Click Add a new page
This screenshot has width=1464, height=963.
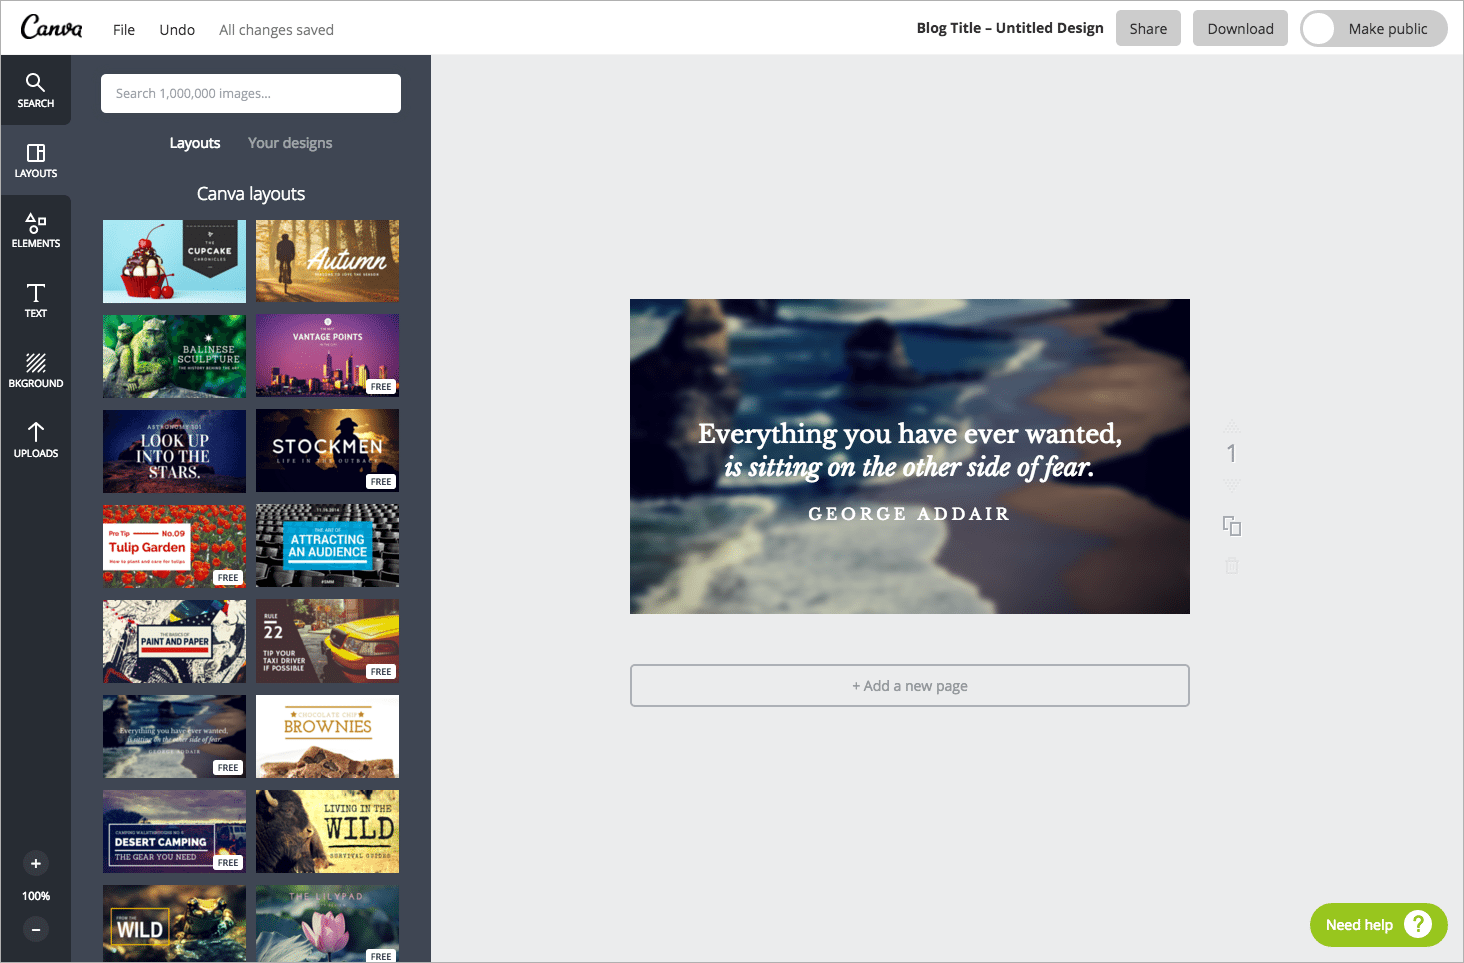click(909, 686)
